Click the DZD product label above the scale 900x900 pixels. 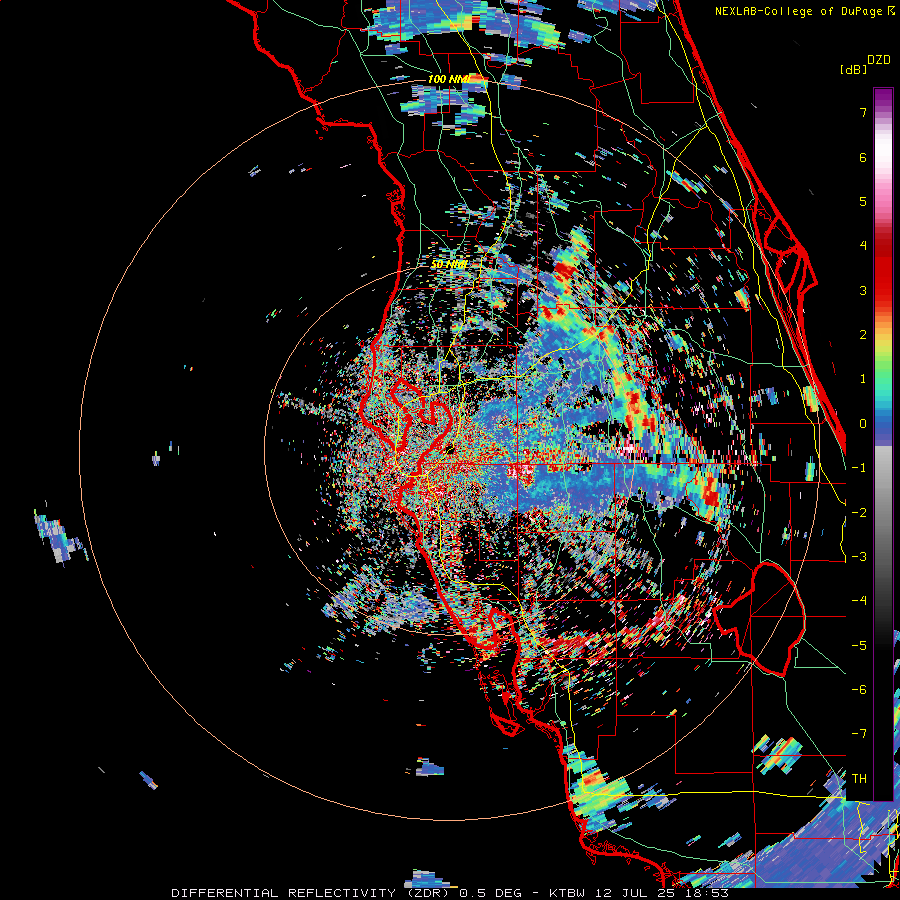(x=879, y=60)
